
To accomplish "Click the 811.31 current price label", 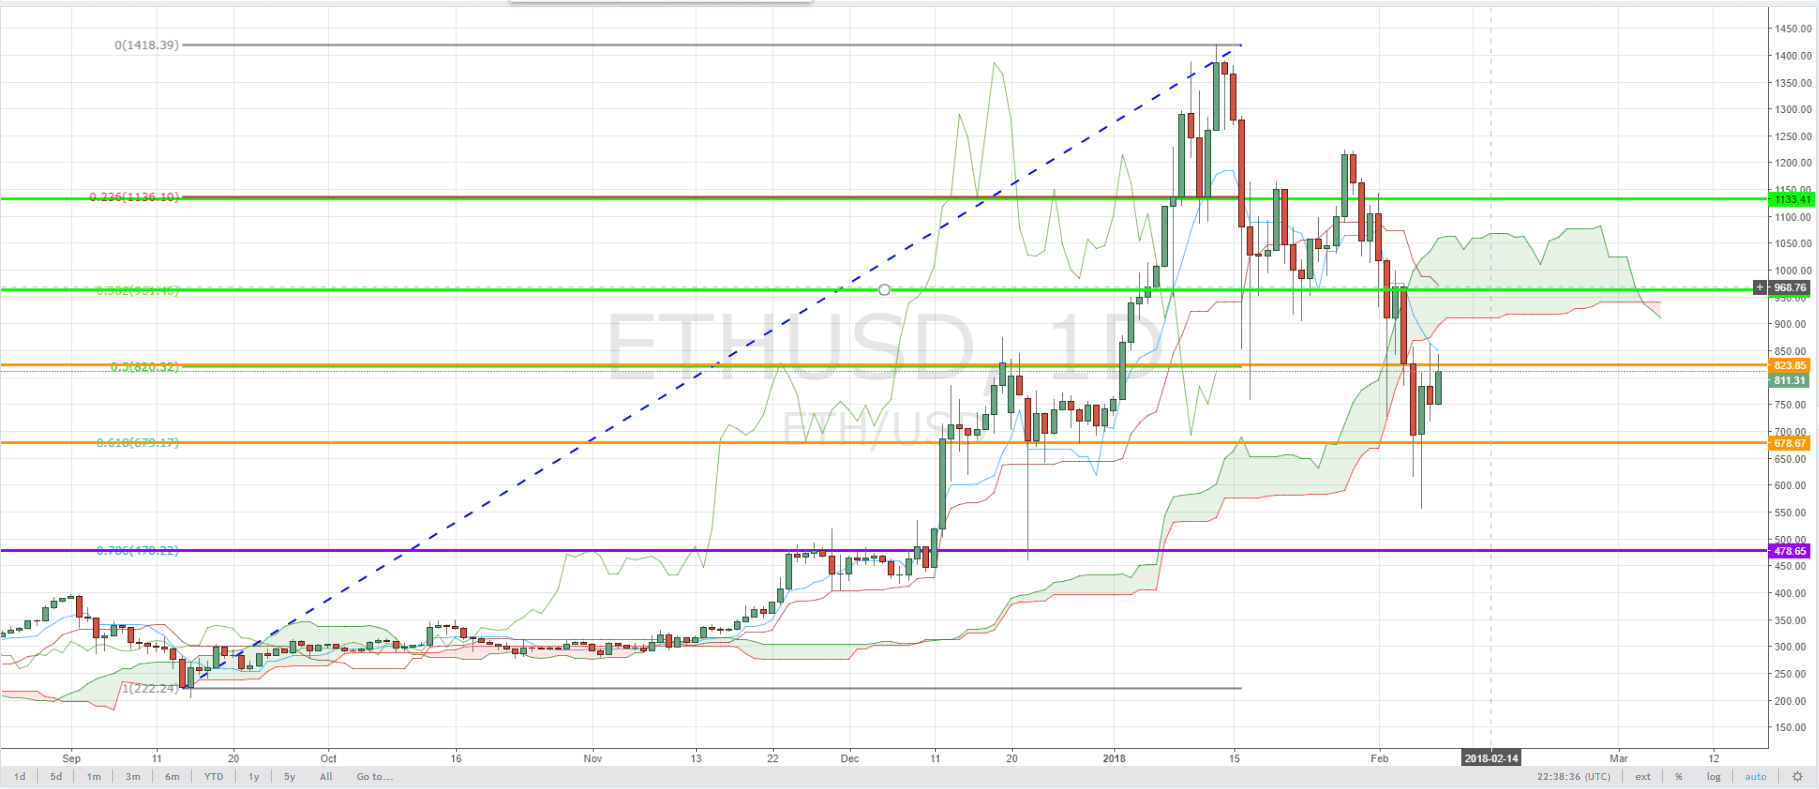I will [1790, 381].
